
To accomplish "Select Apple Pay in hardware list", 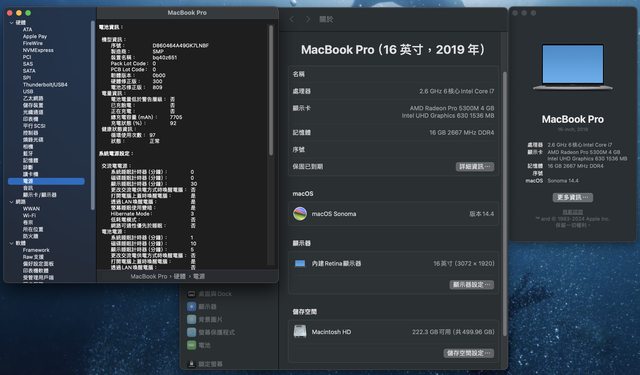I will [x=35, y=36].
